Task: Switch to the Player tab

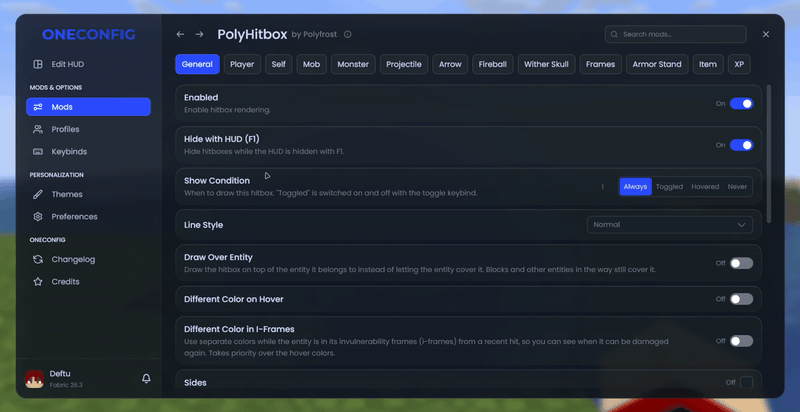Action: tap(242, 64)
